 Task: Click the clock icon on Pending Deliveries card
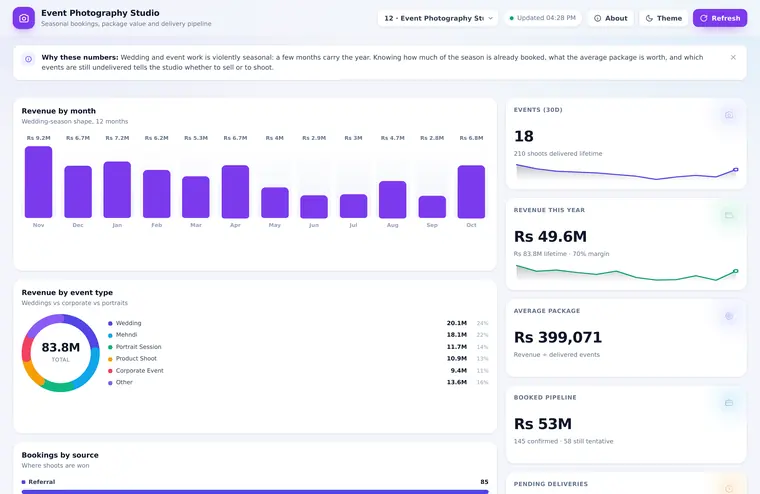click(728, 489)
